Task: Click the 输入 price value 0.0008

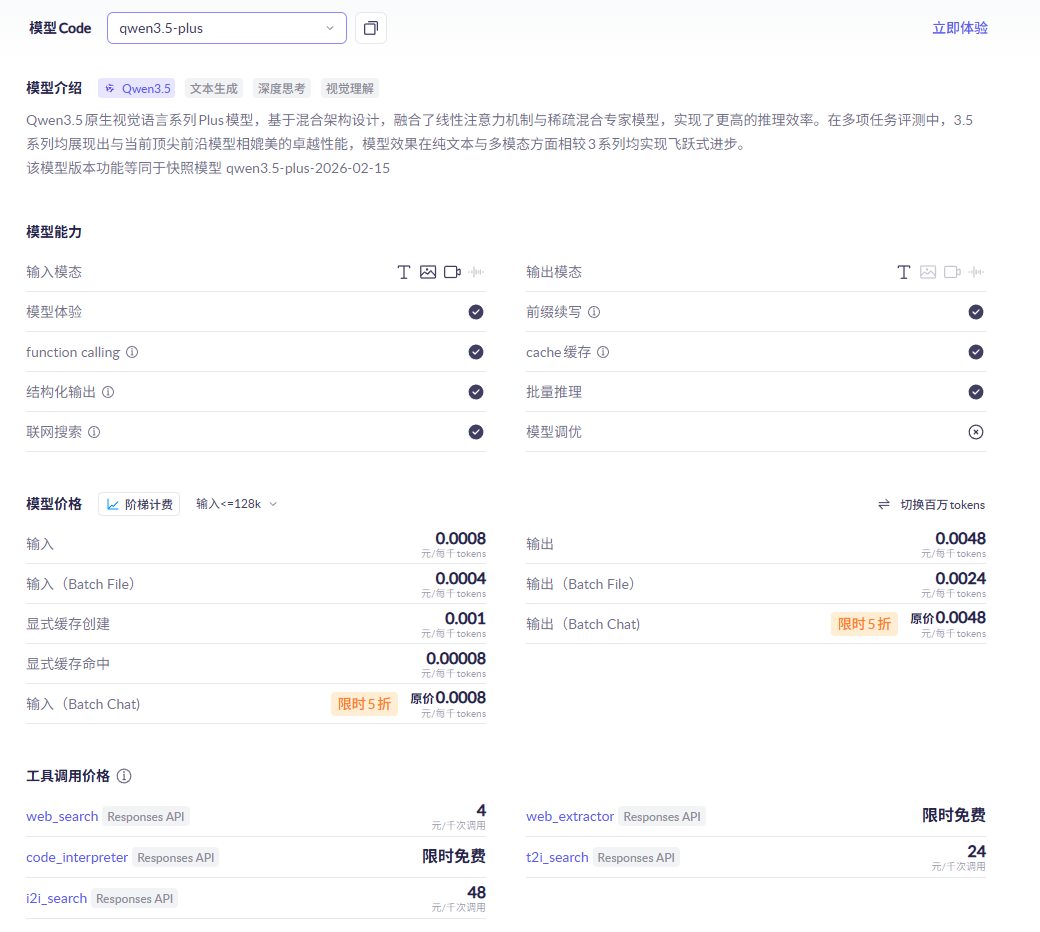Action: (x=460, y=539)
